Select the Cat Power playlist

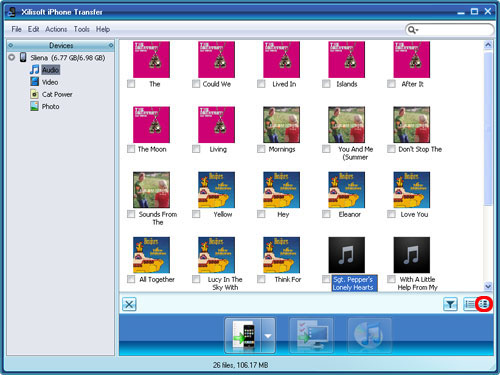57,94
